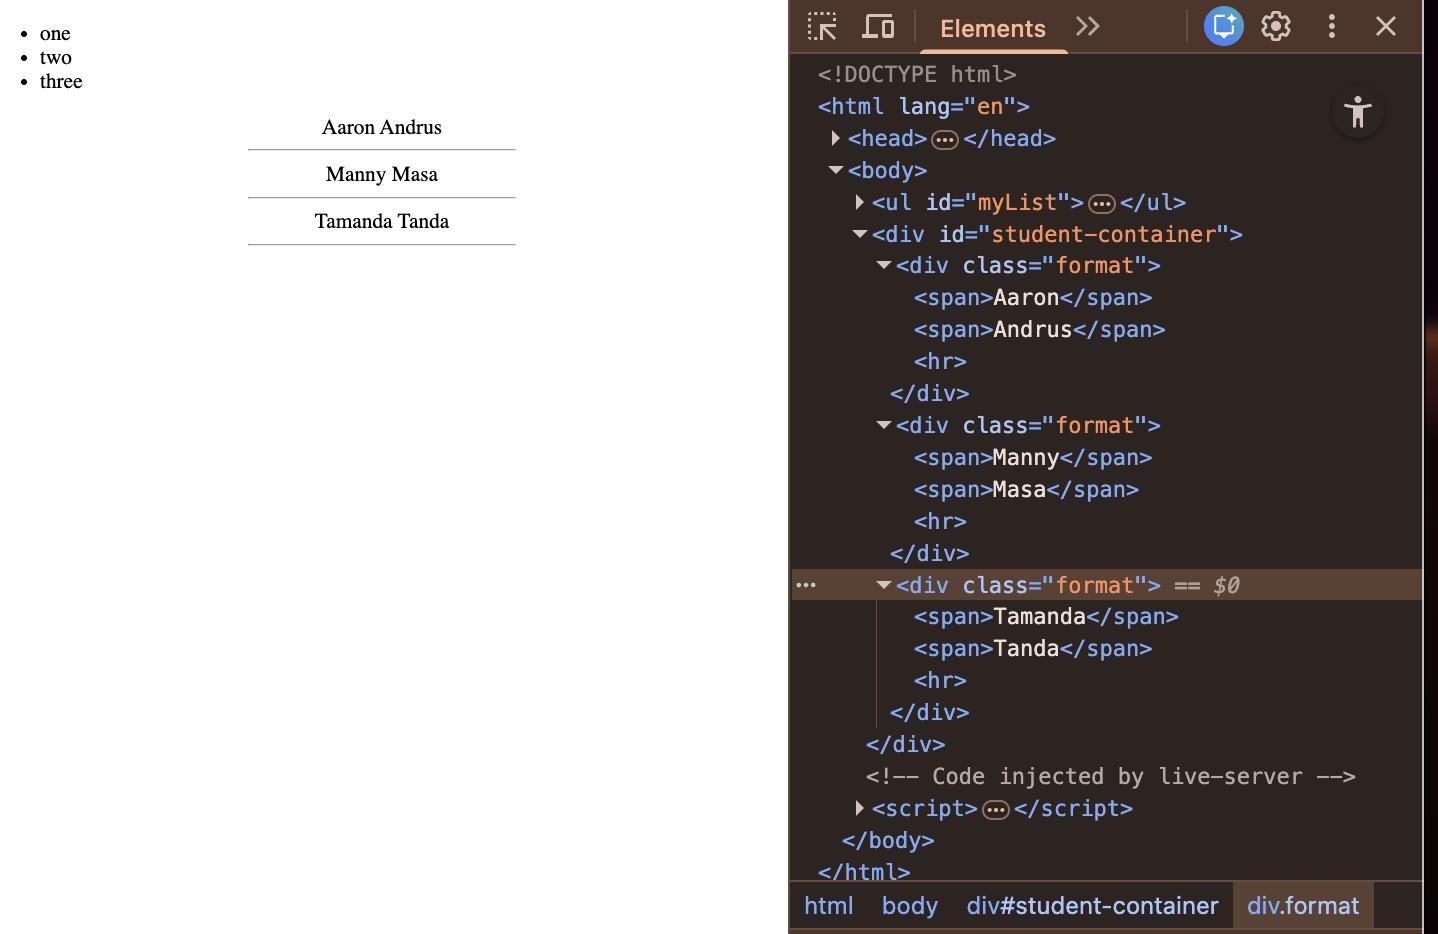Toggle the device toolbar icon

click(x=878, y=26)
